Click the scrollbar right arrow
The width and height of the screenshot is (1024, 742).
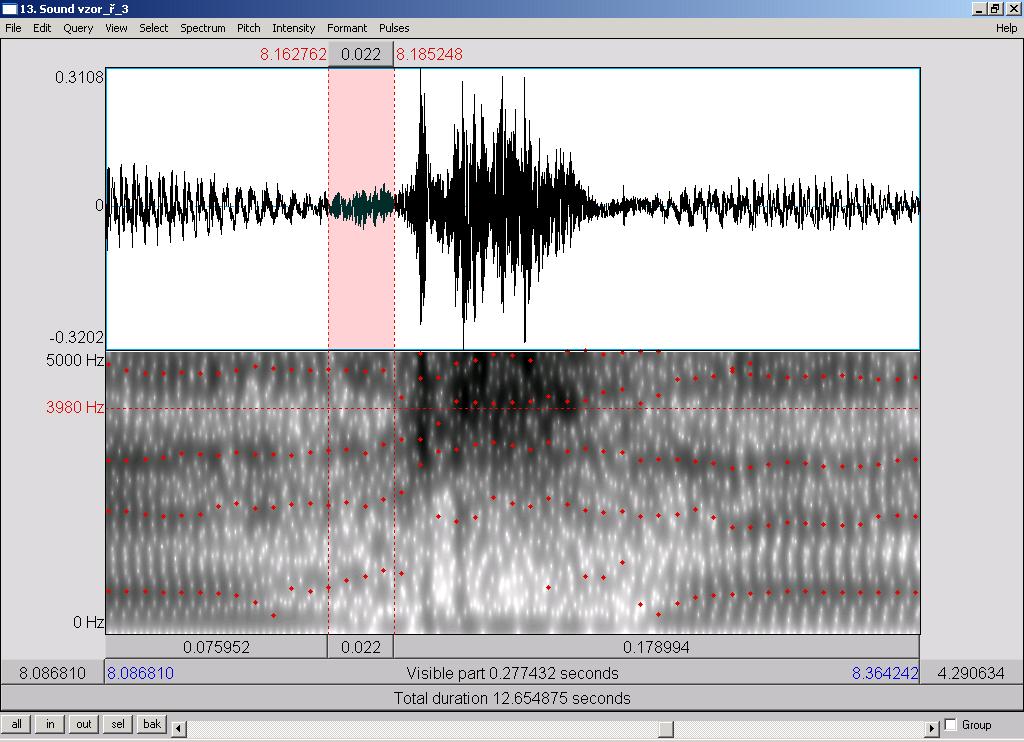(x=932, y=728)
